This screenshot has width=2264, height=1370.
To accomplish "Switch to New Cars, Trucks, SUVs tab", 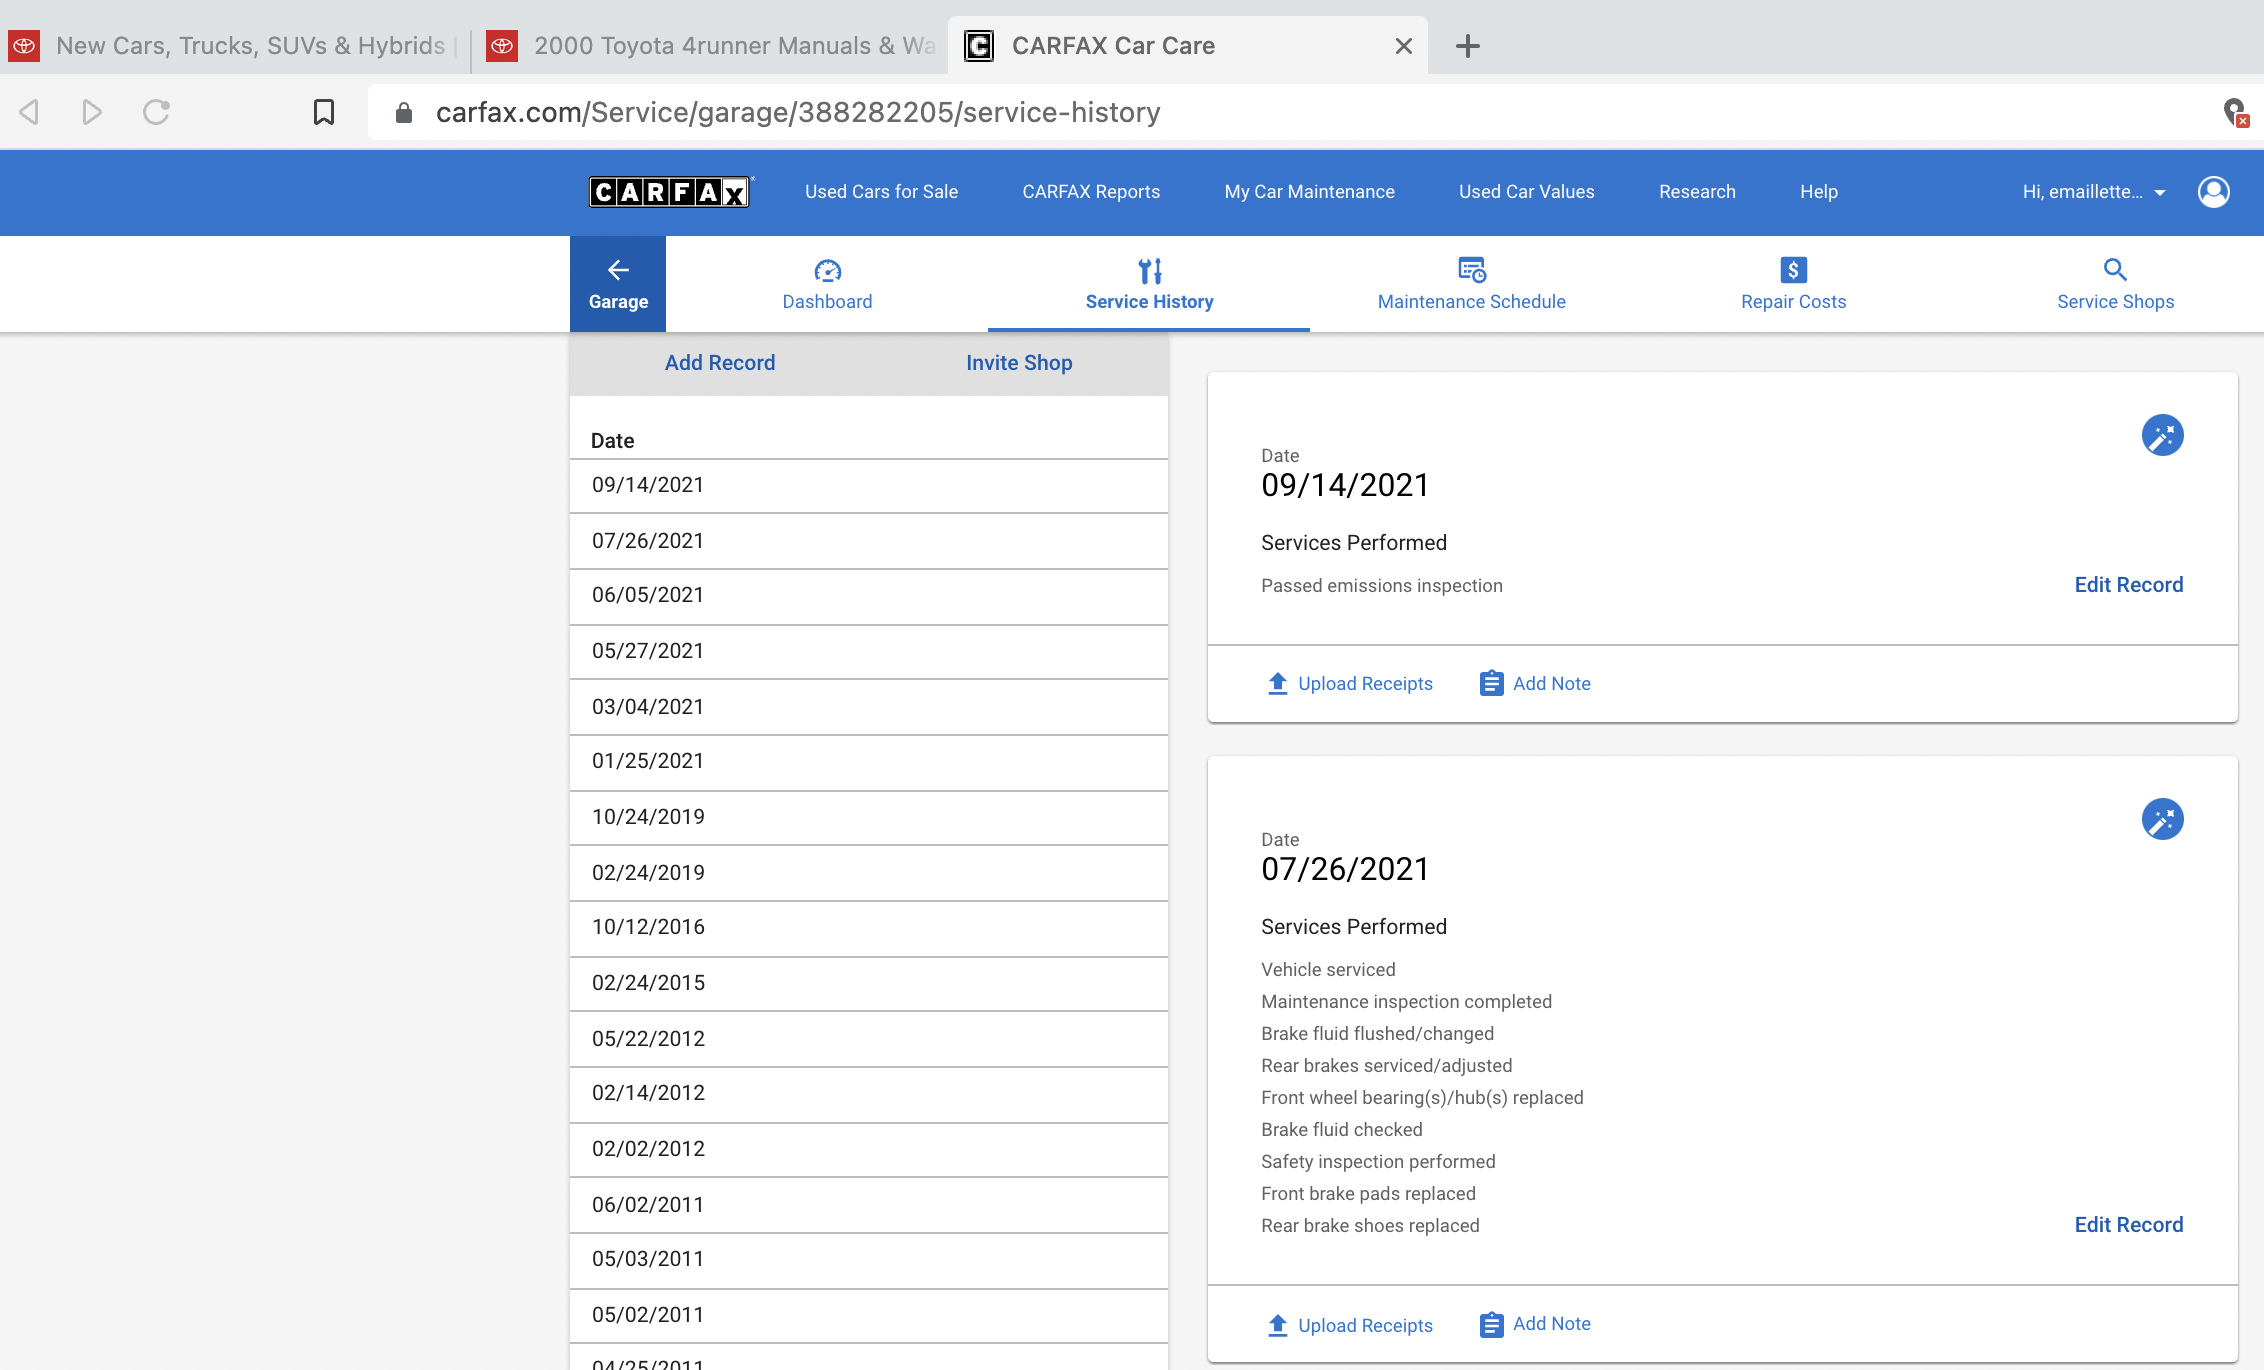I will [234, 46].
